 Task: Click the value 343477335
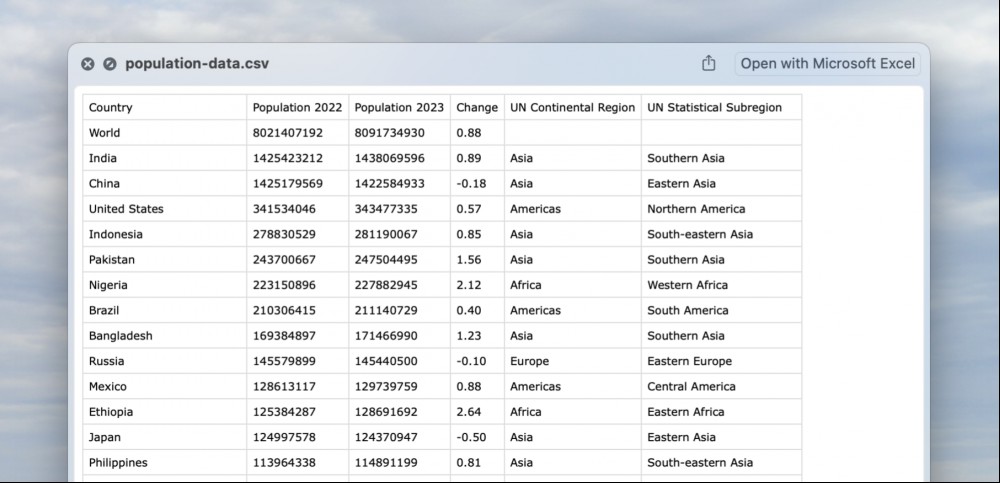tap(386, 209)
